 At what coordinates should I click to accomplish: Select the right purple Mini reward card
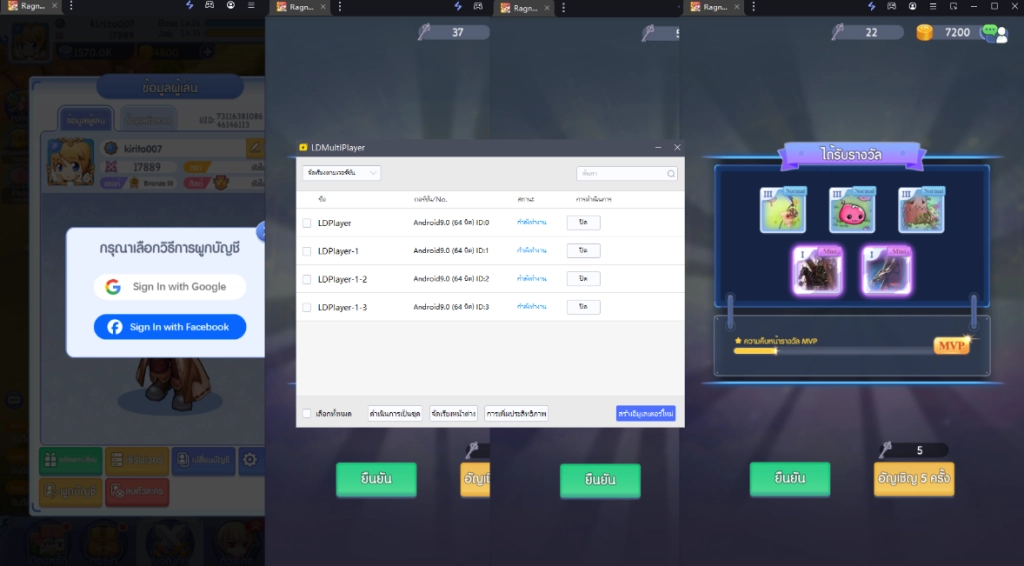pos(886,270)
